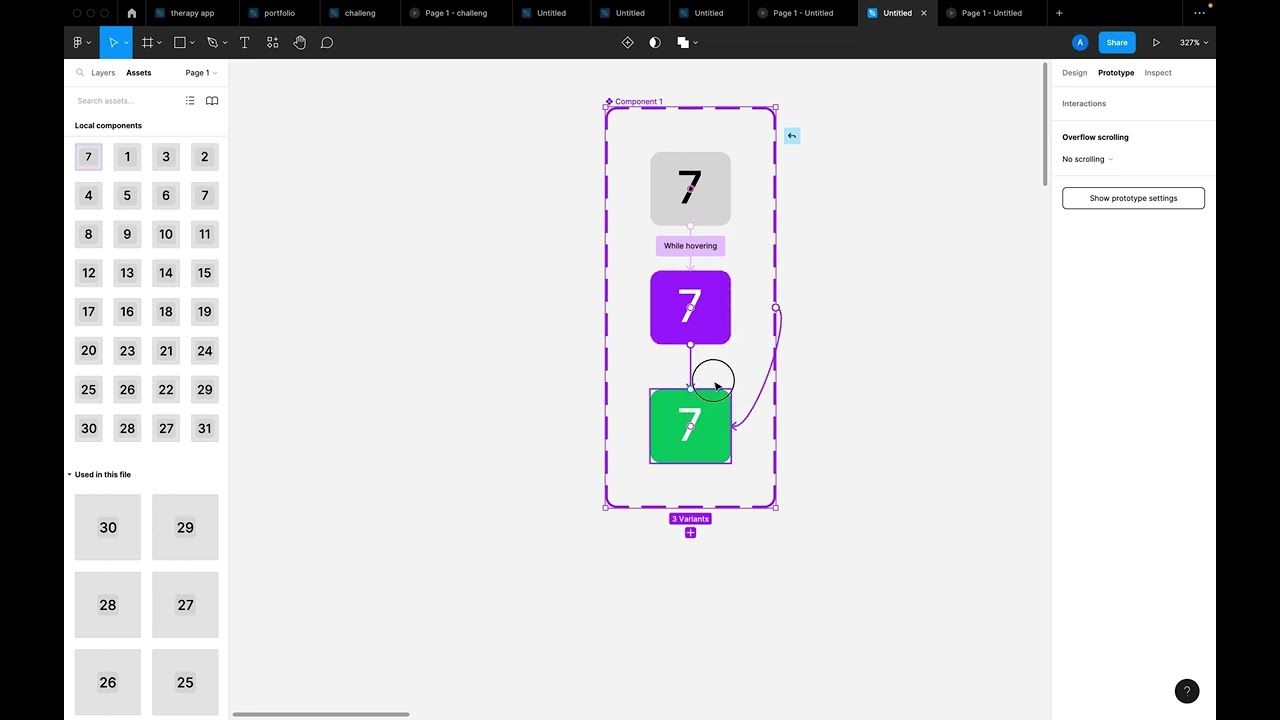Viewport: 1280px width, 720px height.
Task: Click the Share button
Action: (1117, 43)
